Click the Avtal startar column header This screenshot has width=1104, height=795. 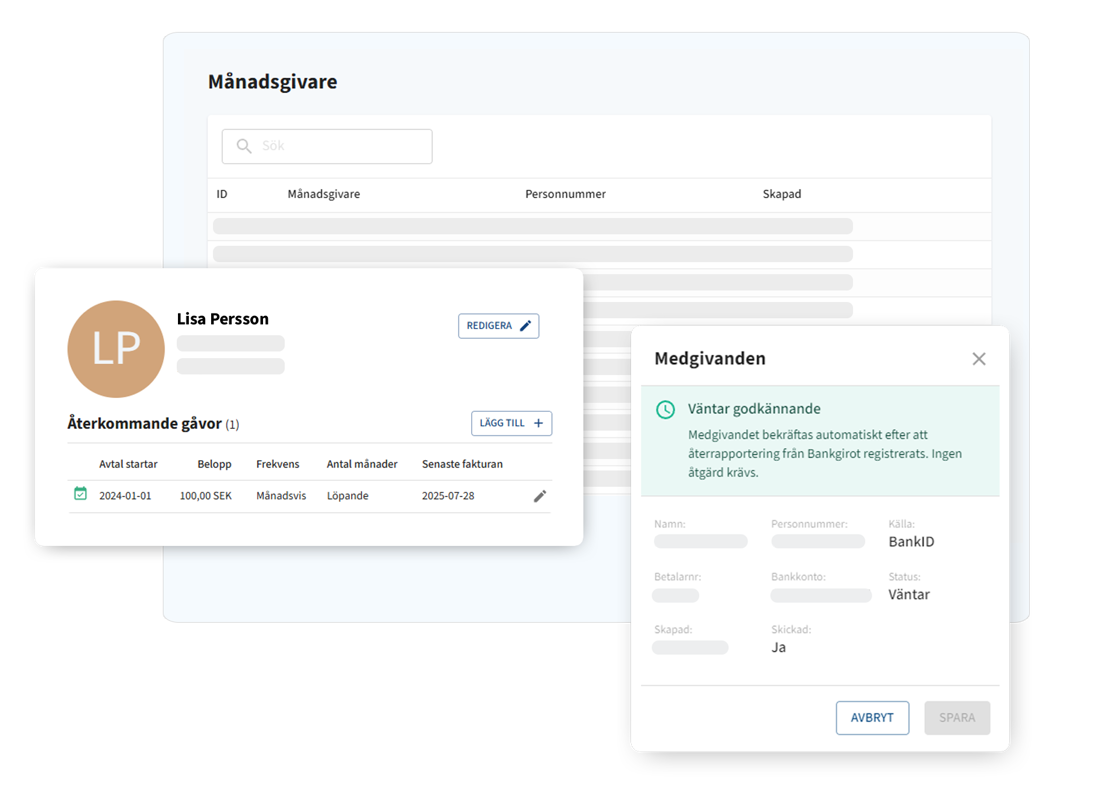tap(128, 464)
